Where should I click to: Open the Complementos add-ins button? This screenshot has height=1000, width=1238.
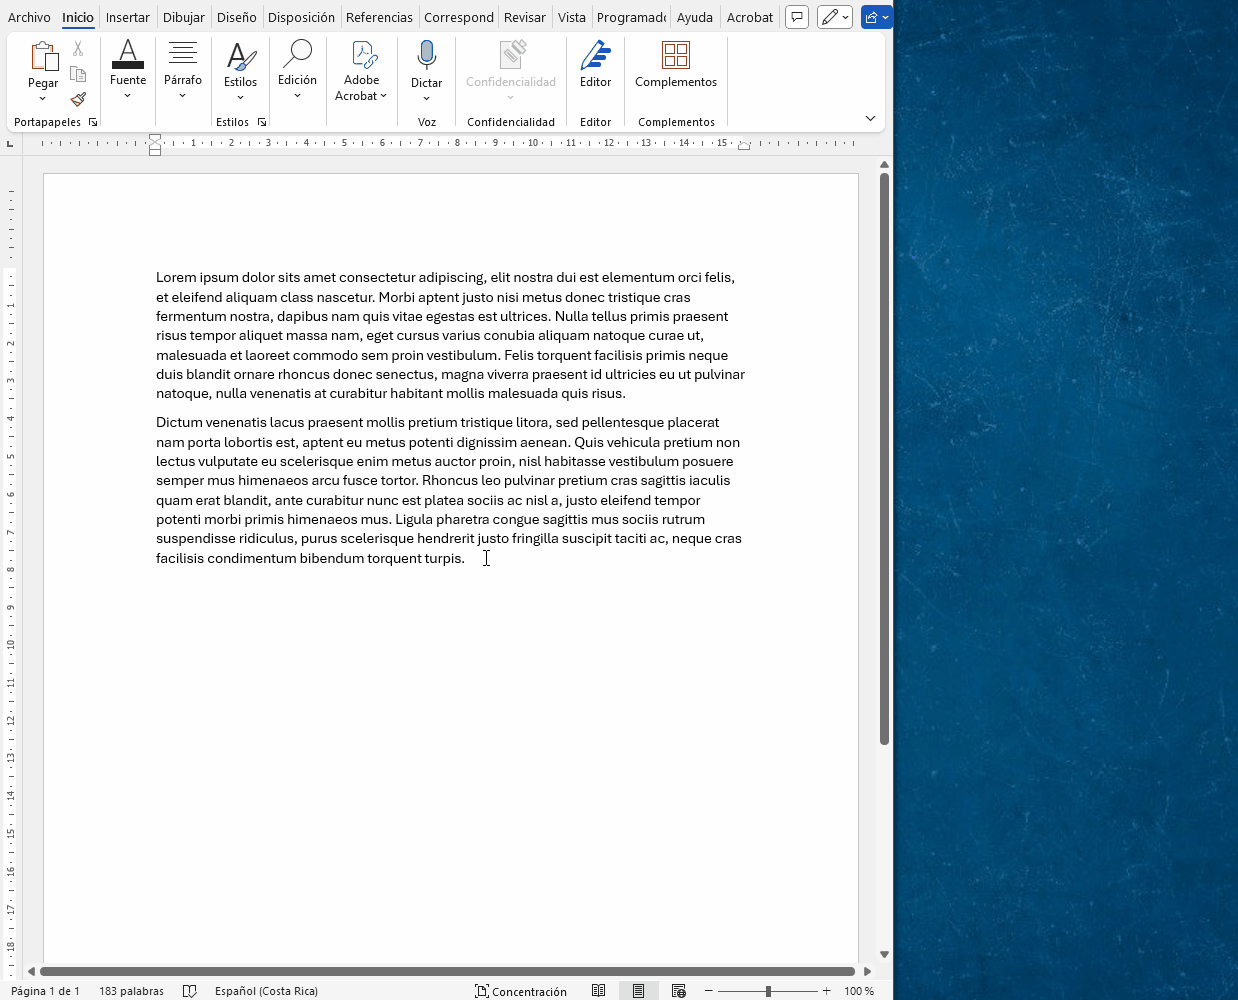(675, 64)
